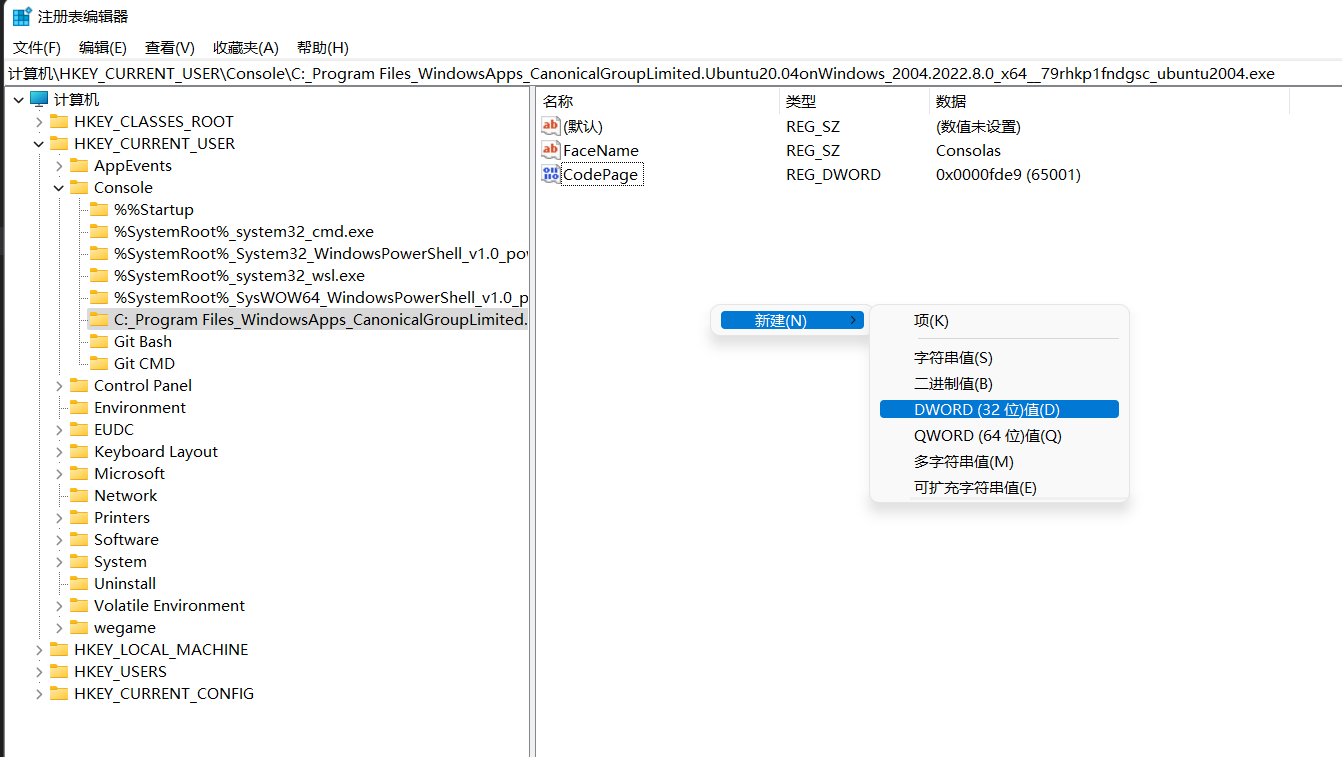Click REG_DWORD type cell
Image resolution: width=1342 pixels, height=757 pixels.
coord(833,174)
